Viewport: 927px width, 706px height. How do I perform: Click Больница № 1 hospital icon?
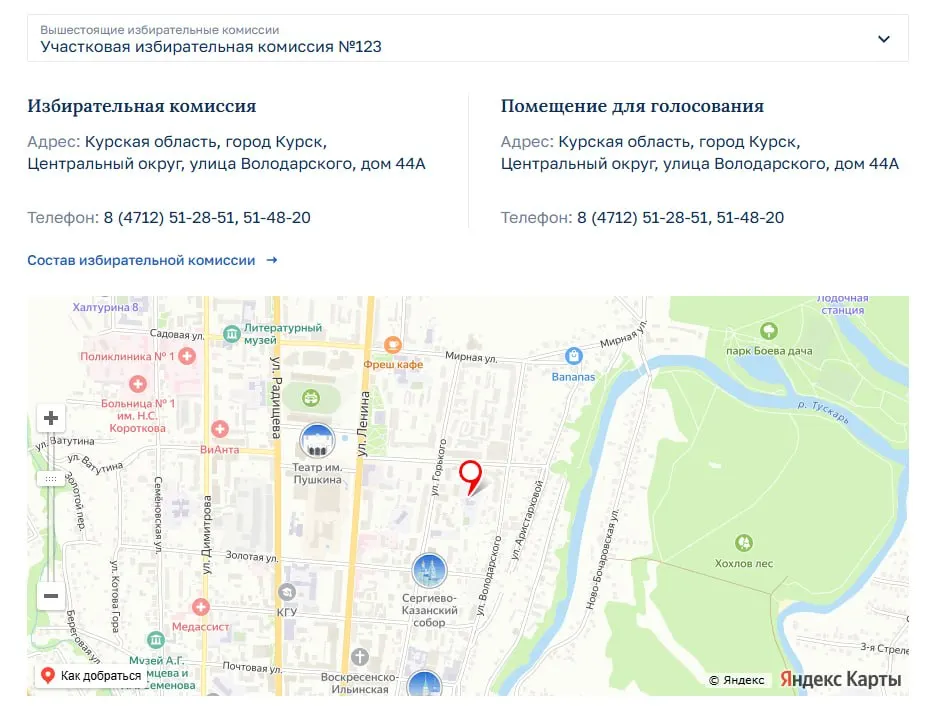[x=138, y=384]
